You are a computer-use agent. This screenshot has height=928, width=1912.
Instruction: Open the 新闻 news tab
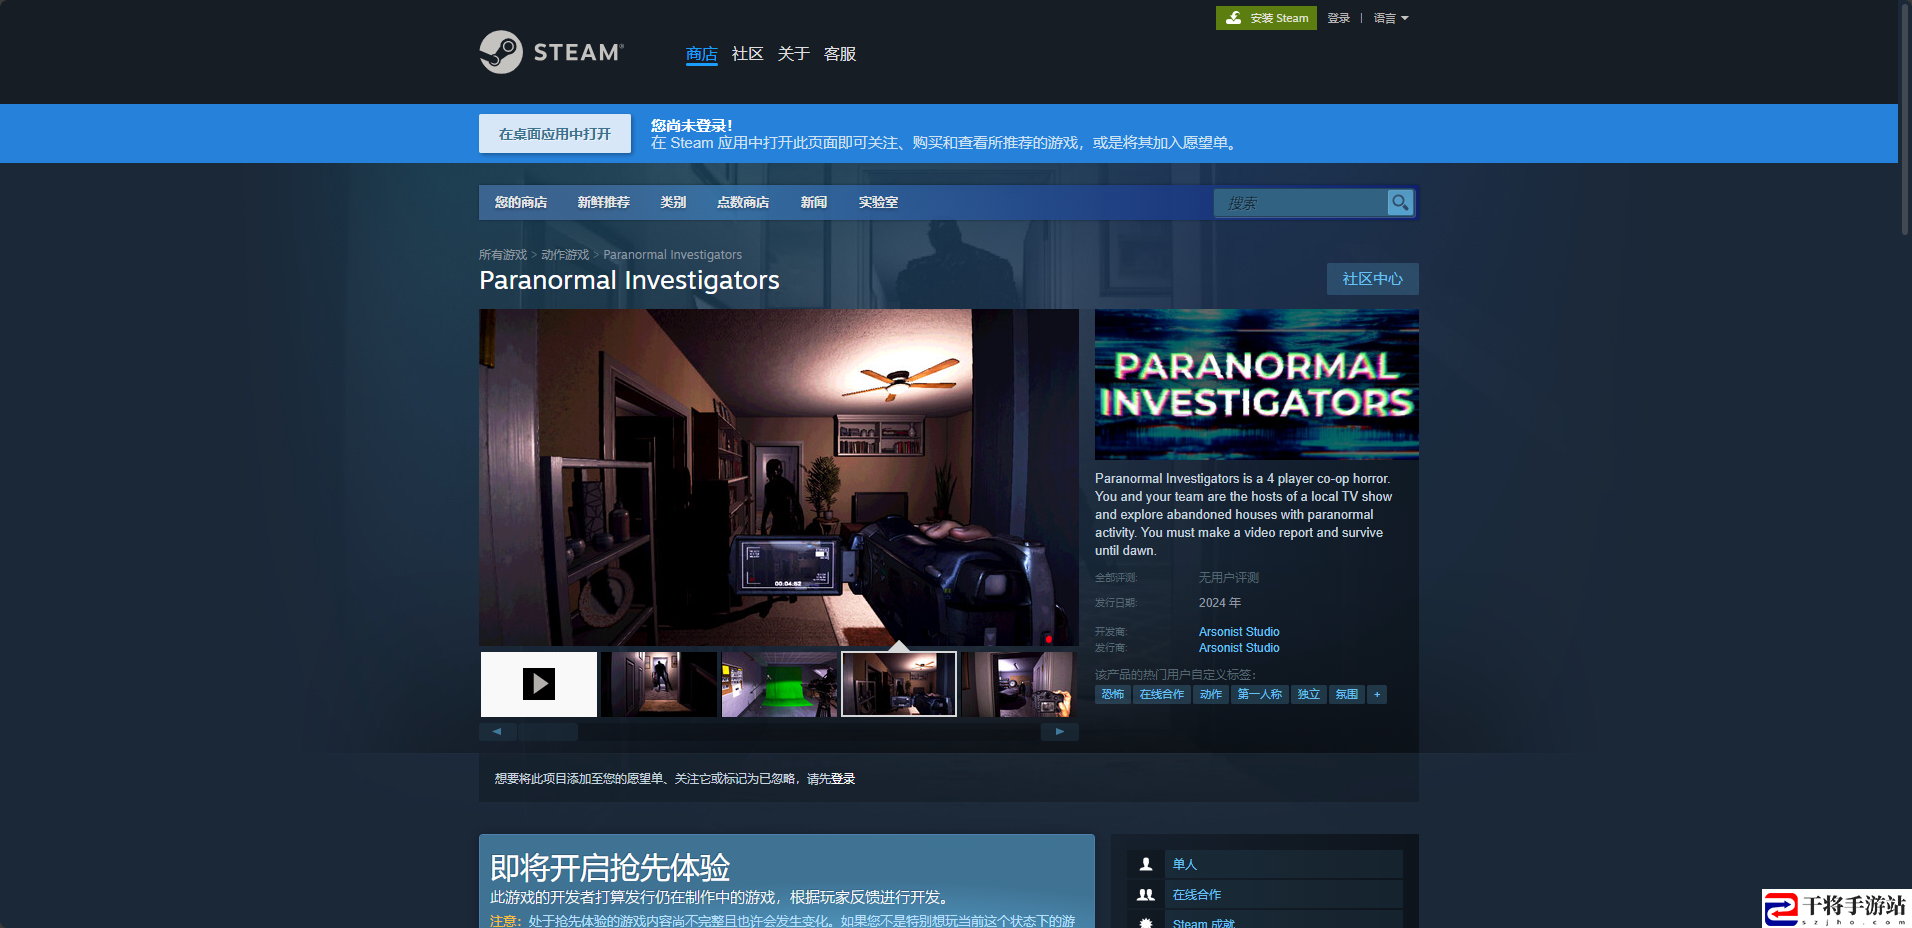(814, 202)
